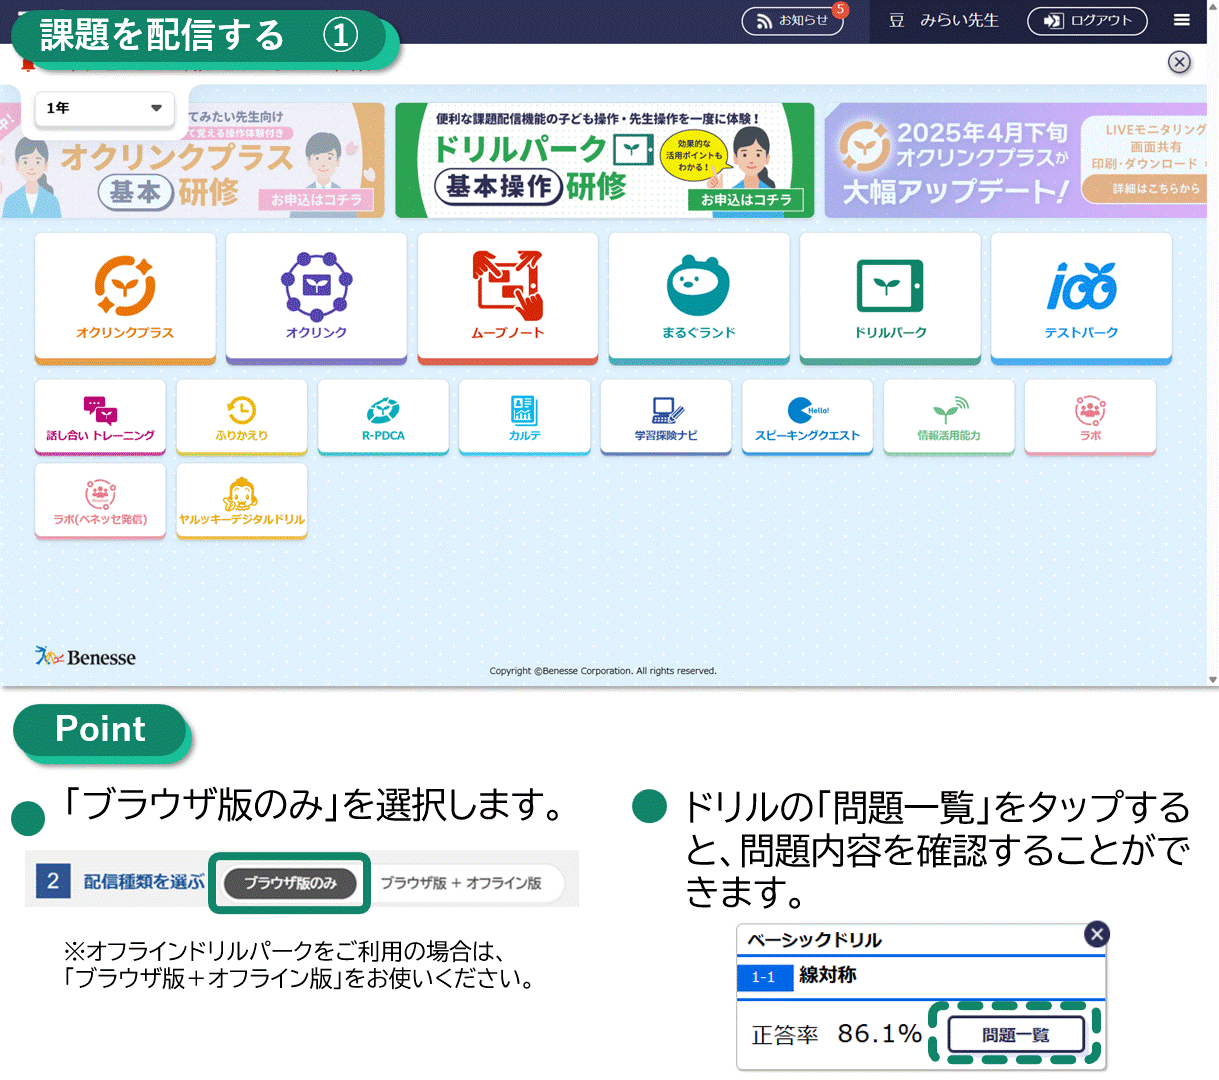Open the ドリルパーク基本操作研修 banner
Viewport: 1219px width, 1080px height.
(605, 160)
